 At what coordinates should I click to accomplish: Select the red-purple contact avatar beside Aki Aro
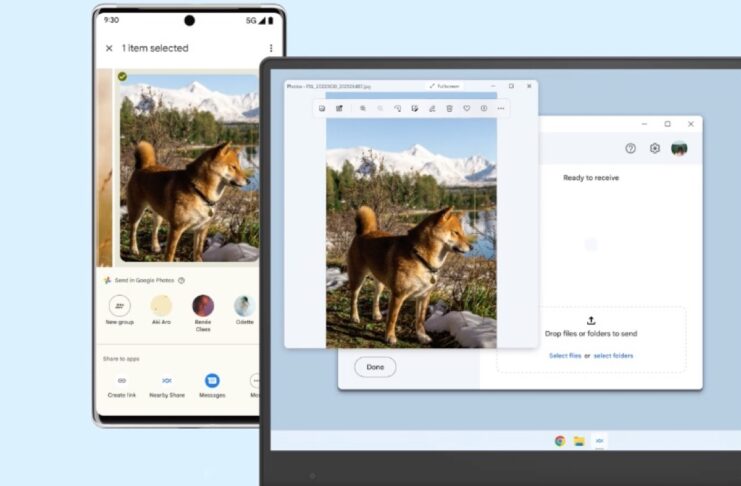pyautogui.click(x=203, y=306)
